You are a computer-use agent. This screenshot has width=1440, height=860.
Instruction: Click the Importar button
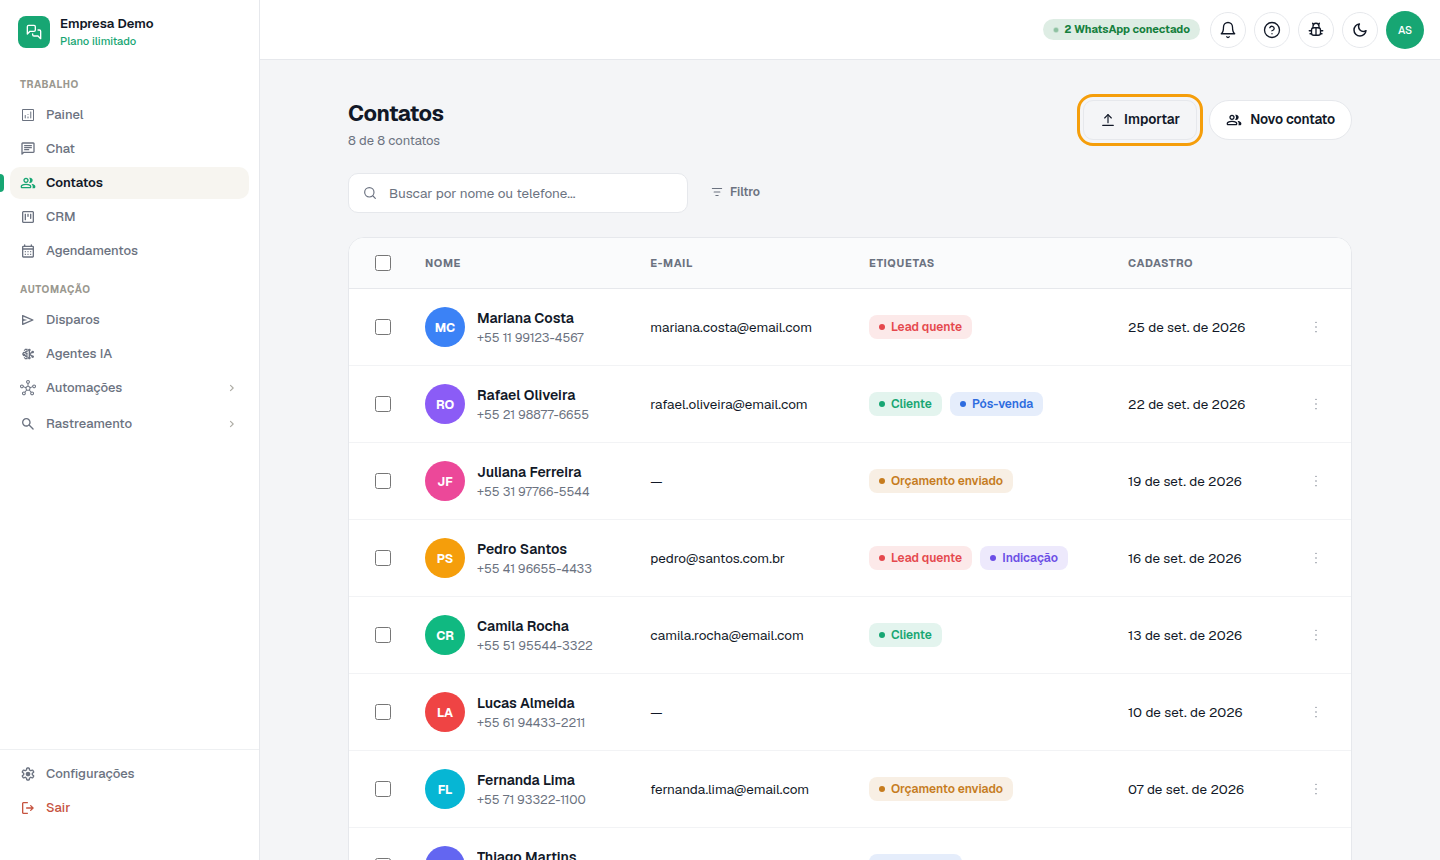tap(1140, 120)
